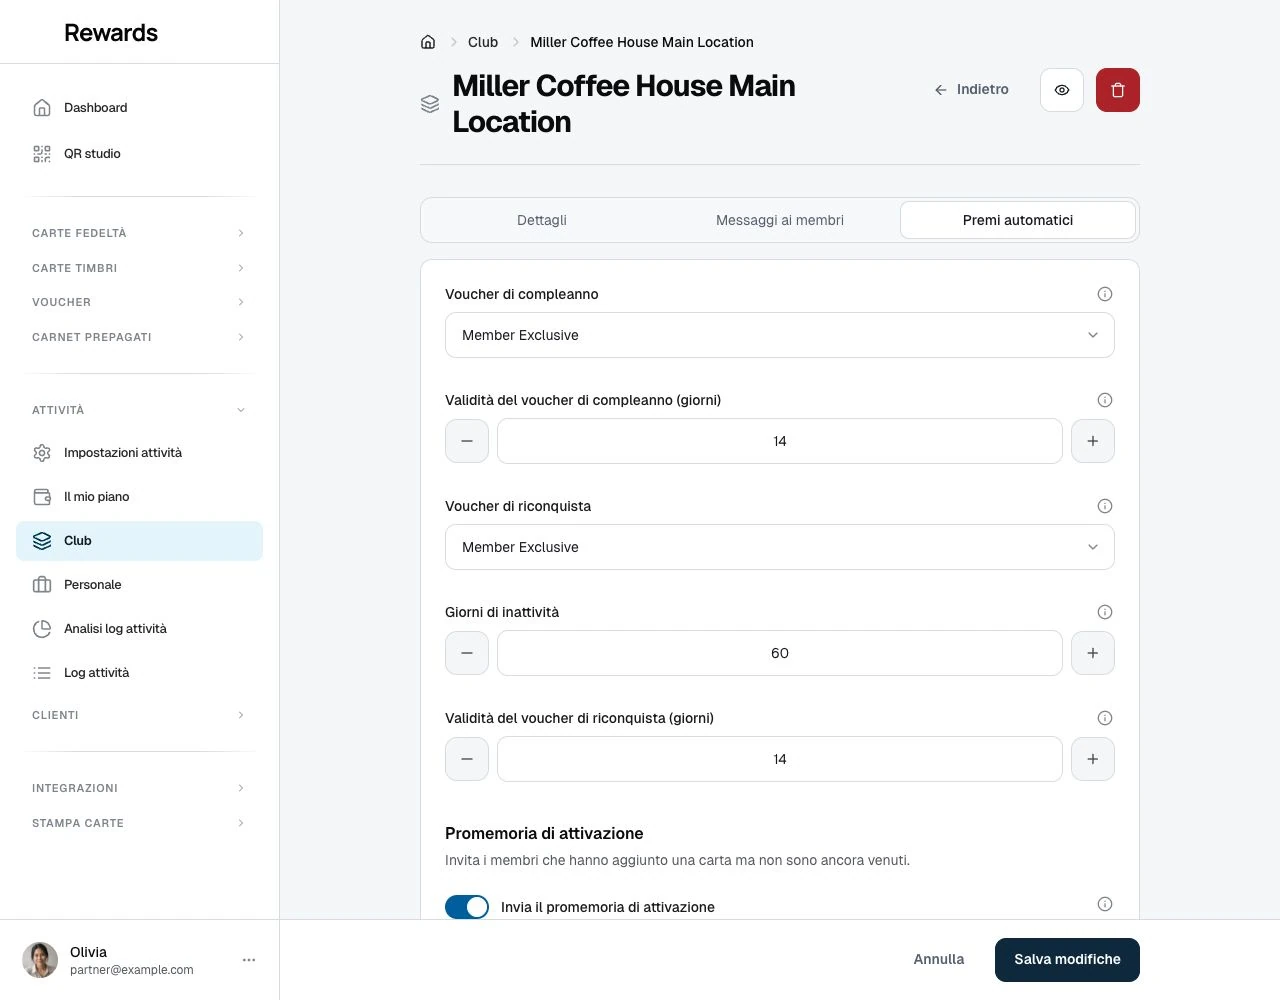Open Voucher di compleanno dropdown
This screenshot has height=1000, width=1280.
pyautogui.click(x=780, y=335)
